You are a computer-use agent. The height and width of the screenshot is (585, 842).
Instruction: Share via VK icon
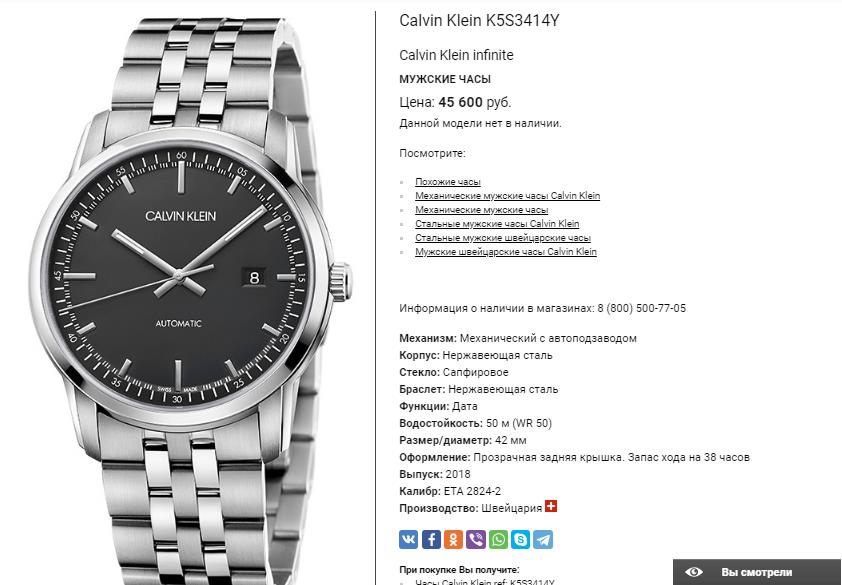click(x=408, y=539)
